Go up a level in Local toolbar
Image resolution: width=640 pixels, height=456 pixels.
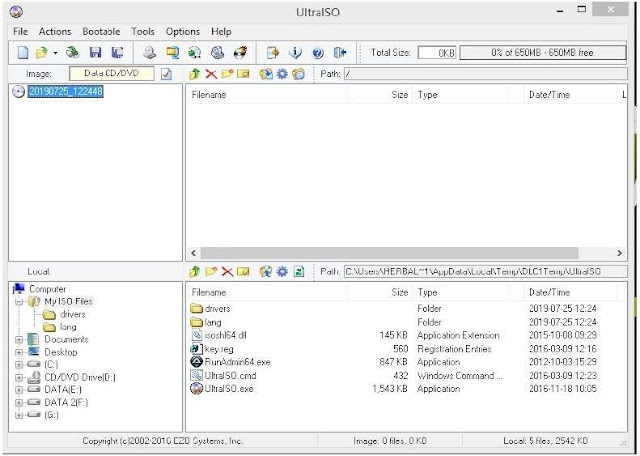tap(194, 271)
